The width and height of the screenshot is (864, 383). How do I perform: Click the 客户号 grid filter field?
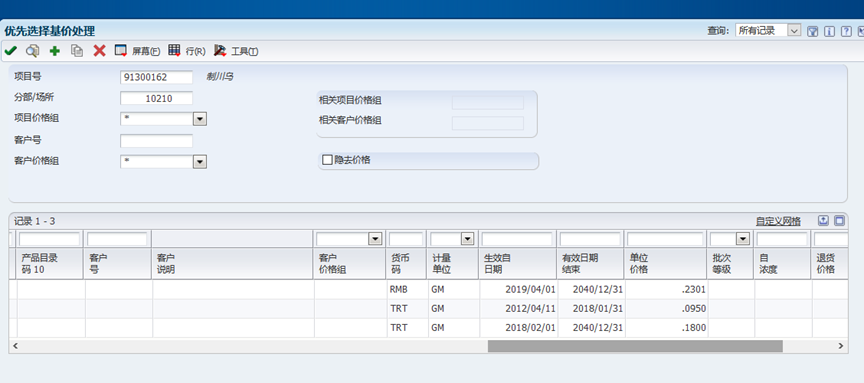(x=117, y=239)
